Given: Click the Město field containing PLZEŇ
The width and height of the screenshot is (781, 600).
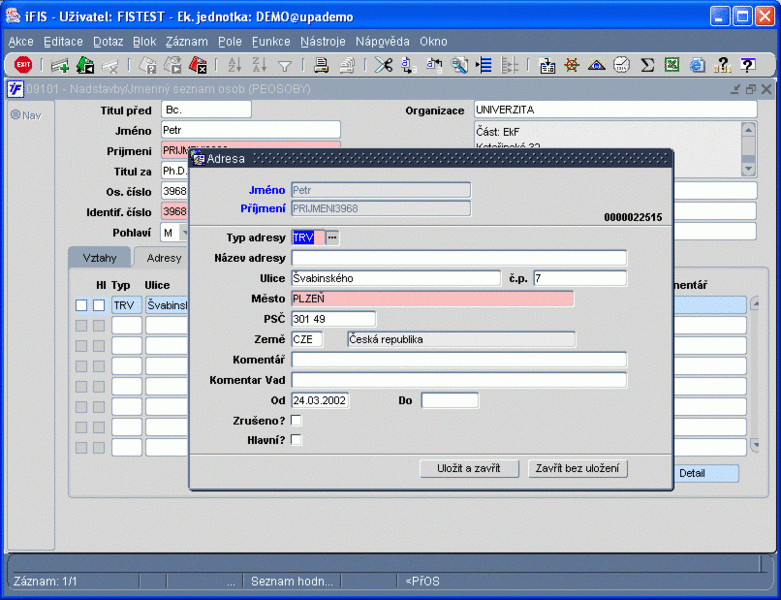Looking at the screenshot, I should coord(432,298).
